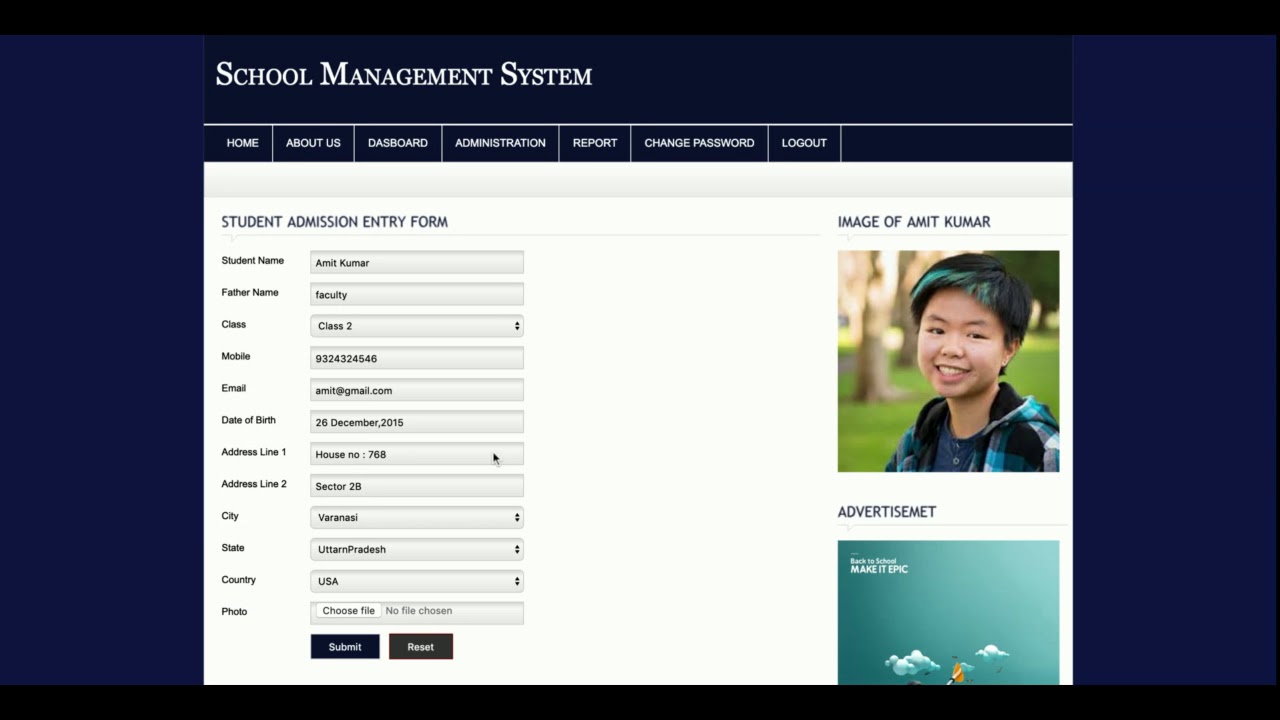
Task: Reset the admission form
Action: tap(421, 647)
